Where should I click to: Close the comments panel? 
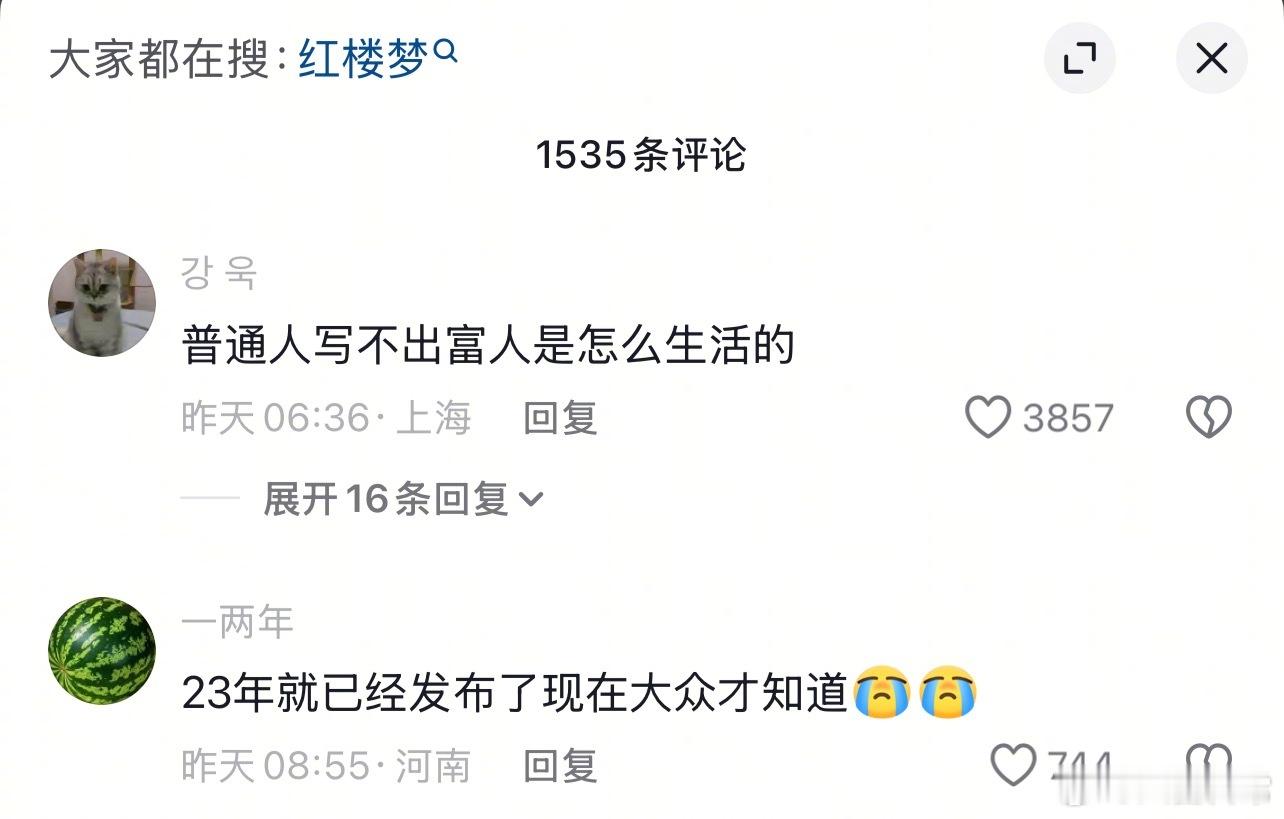[x=1211, y=59]
